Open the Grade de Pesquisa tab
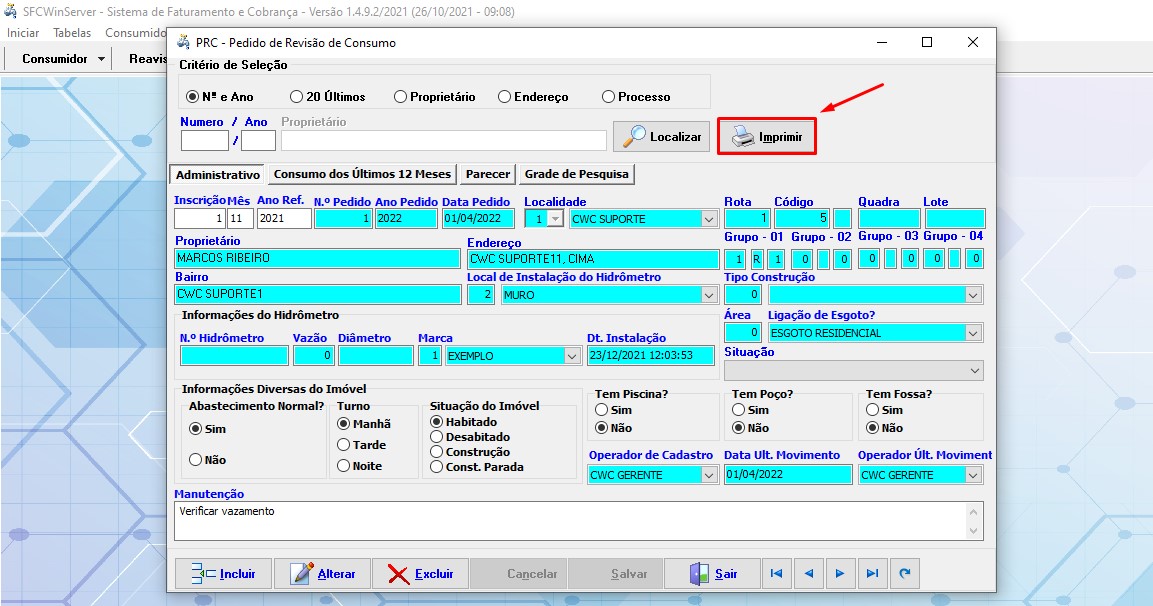Image resolution: width=1153 pixels, height=606 pixels. tap(576, 174)
